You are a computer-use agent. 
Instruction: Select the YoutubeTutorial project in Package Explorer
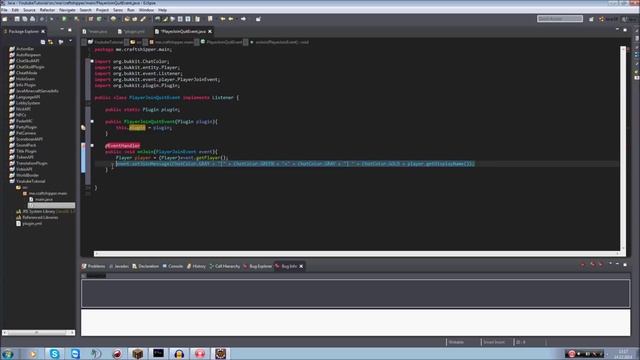pyautogui.click(x=27, y=181)
